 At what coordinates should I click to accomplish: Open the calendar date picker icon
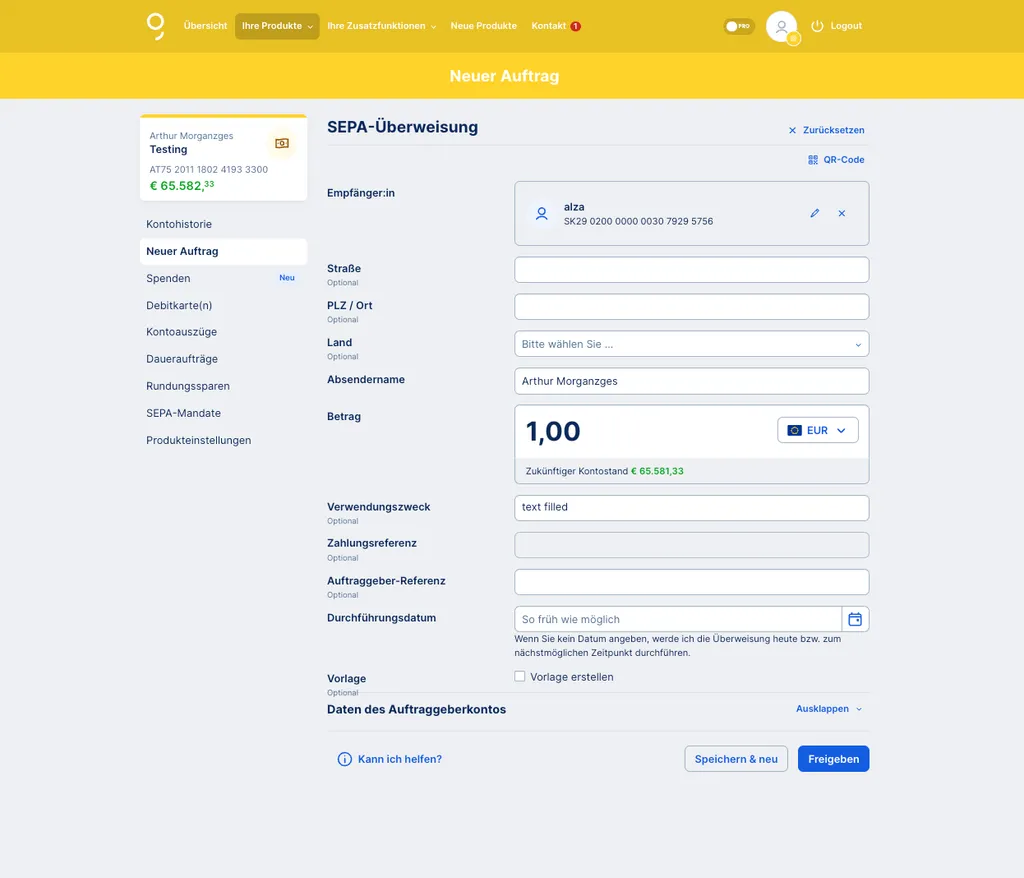coord(855,619)
